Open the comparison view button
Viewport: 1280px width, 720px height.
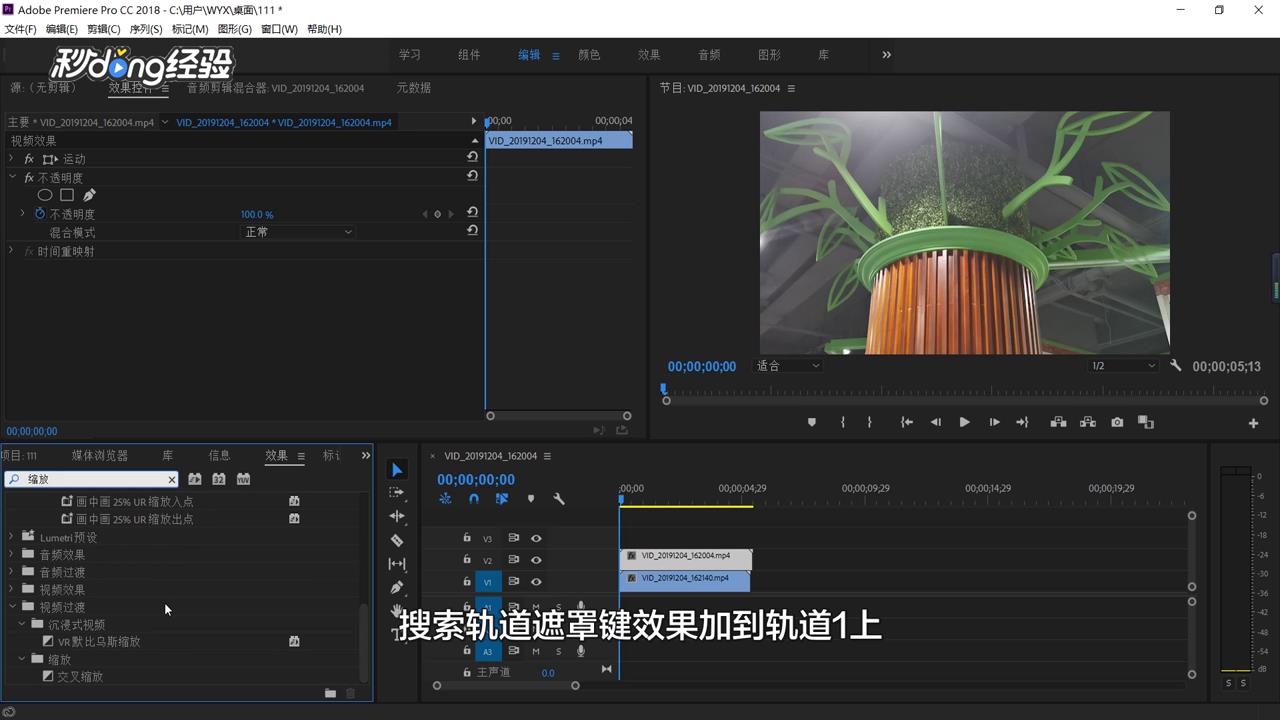(x=1146, y=422)
